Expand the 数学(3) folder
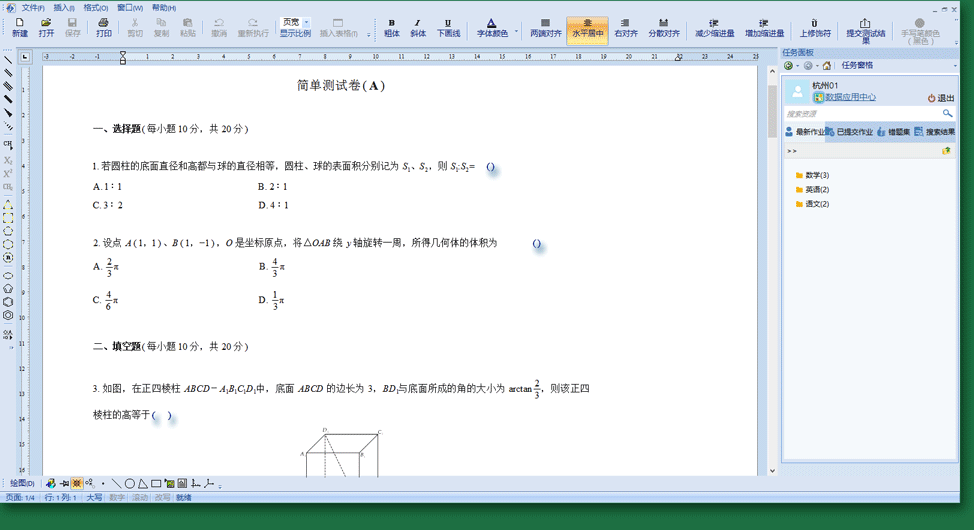This screenshot has width=974, height=530. coord(816,175)
